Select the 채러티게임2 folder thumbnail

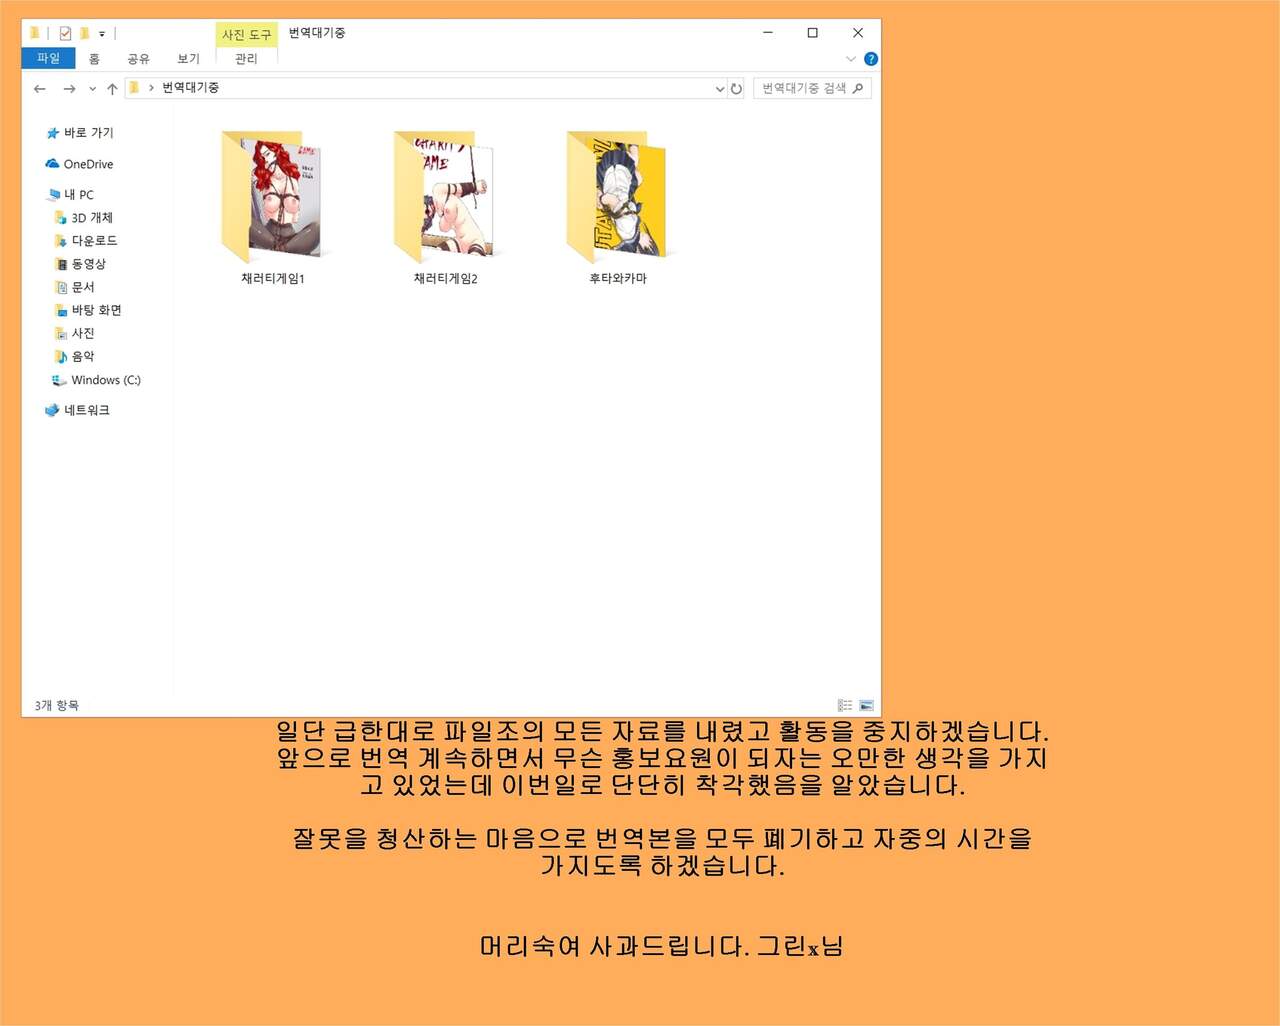(444, 196)
